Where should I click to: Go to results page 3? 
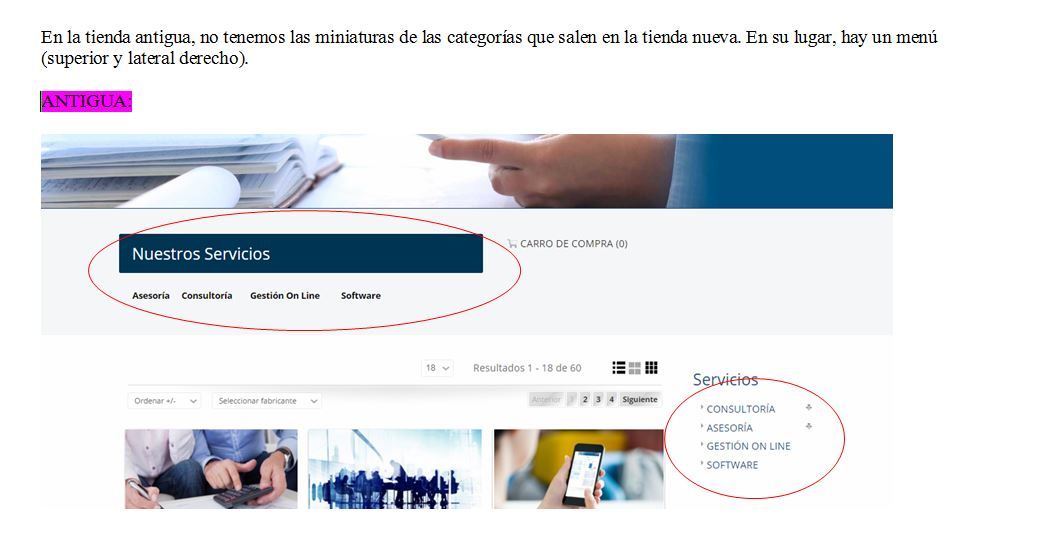[x=598, y=399]
